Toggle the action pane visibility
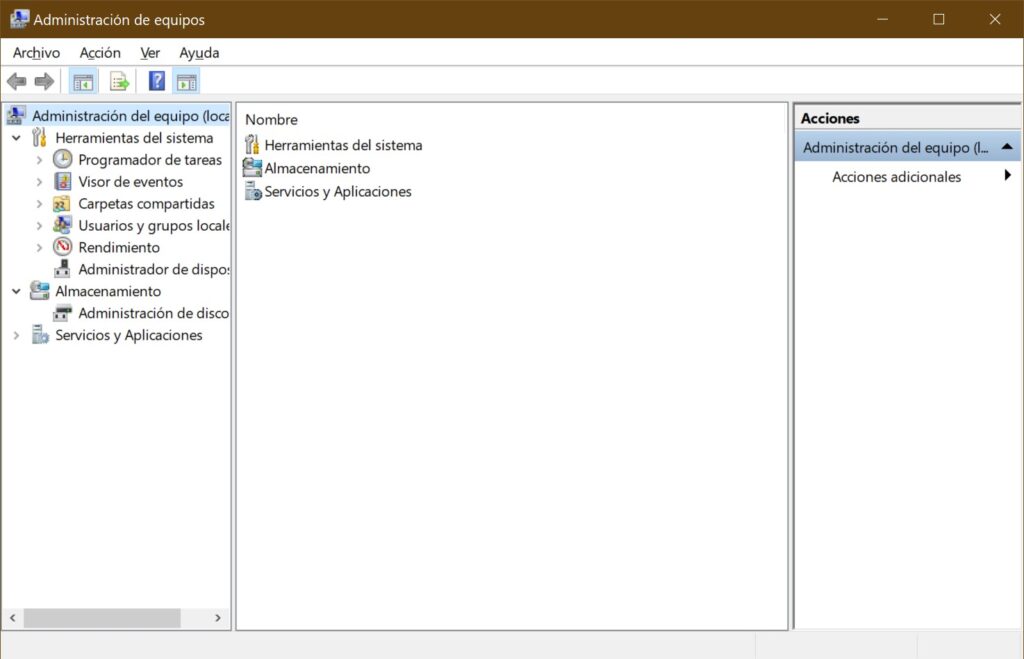Screen dimensions: 1024x659 187,81
